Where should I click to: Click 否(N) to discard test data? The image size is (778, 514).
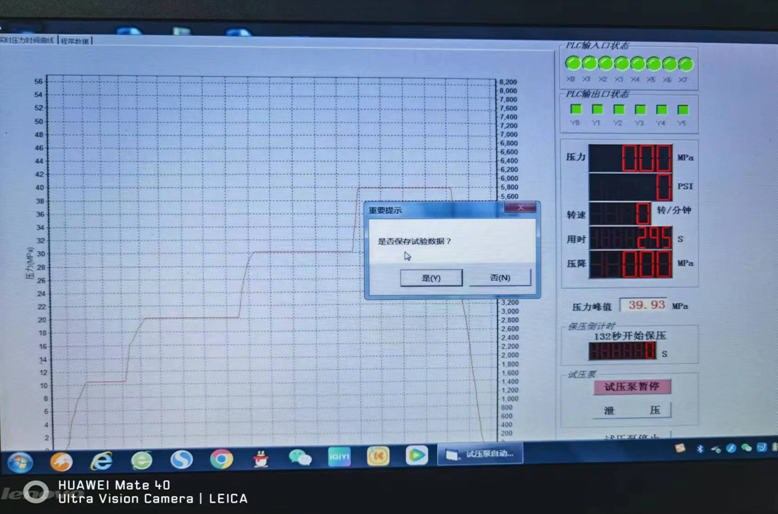pyautogui.click(x=500, y=278)
